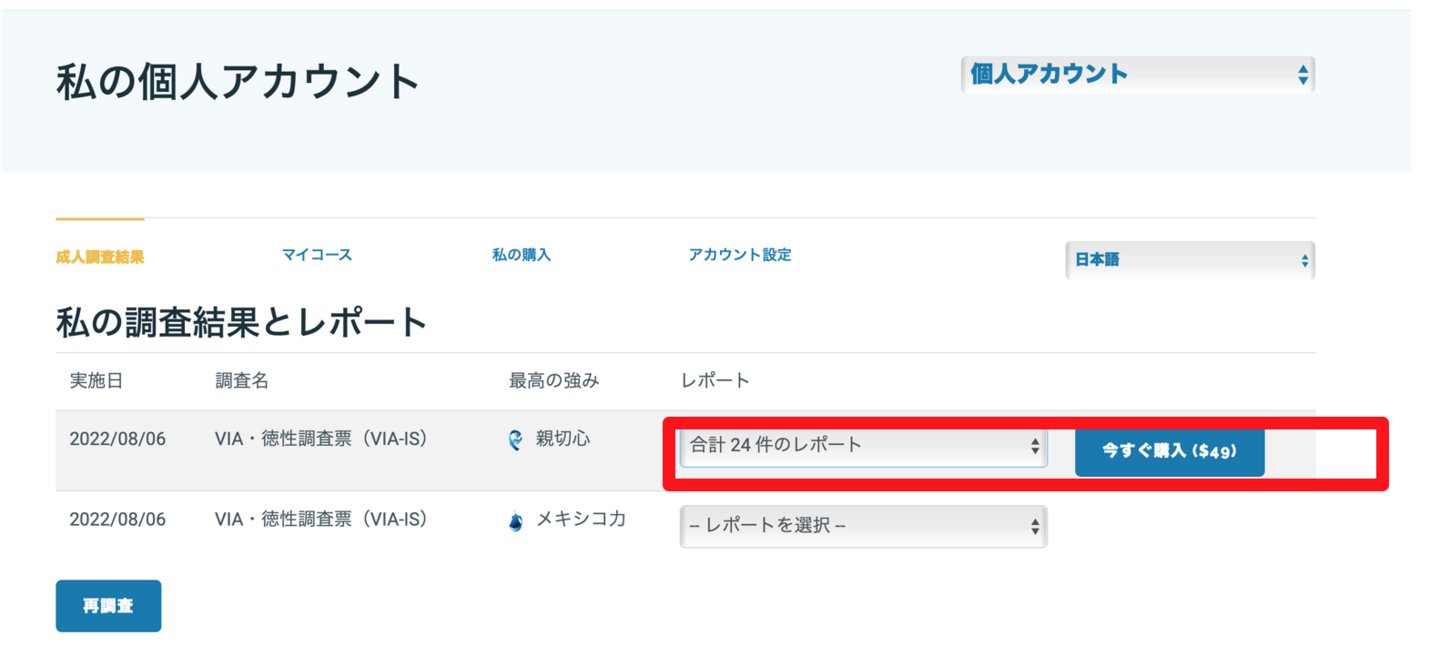This screenshot has height=666, width=1440.
Task: Click the メキシコカ strength icon
Action: click(515, 522)
